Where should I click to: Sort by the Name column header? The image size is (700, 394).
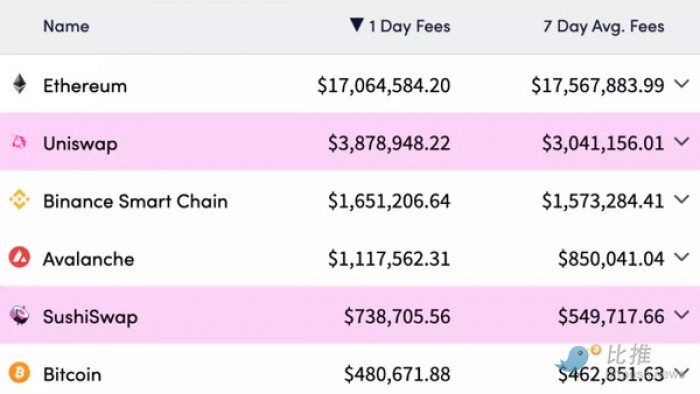point(66,26)
